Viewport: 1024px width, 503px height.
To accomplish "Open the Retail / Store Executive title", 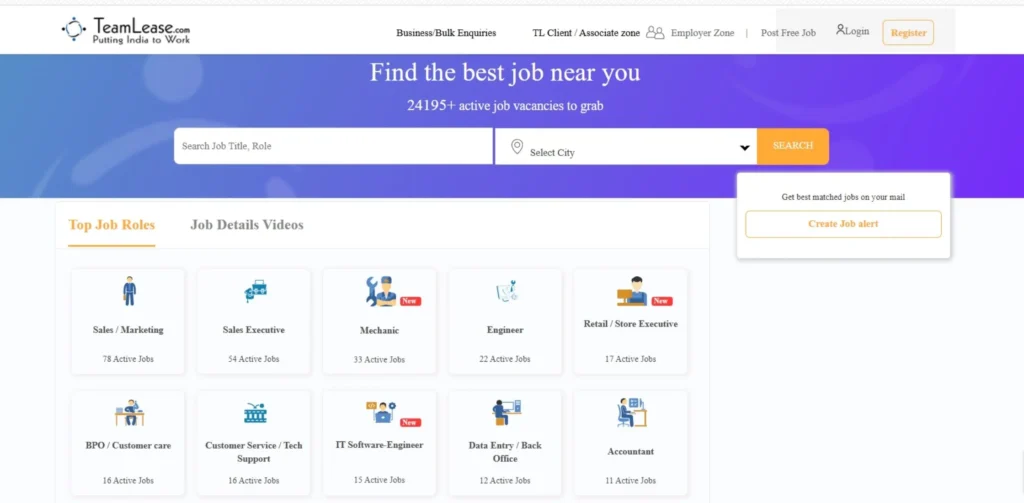I will 631,324.
